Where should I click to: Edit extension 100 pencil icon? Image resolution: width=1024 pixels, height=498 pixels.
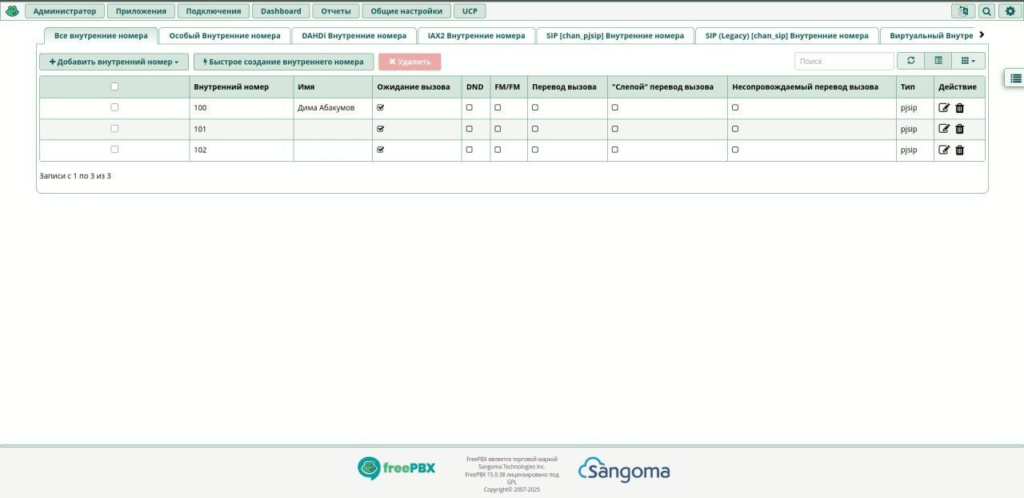tap(944, 108)
